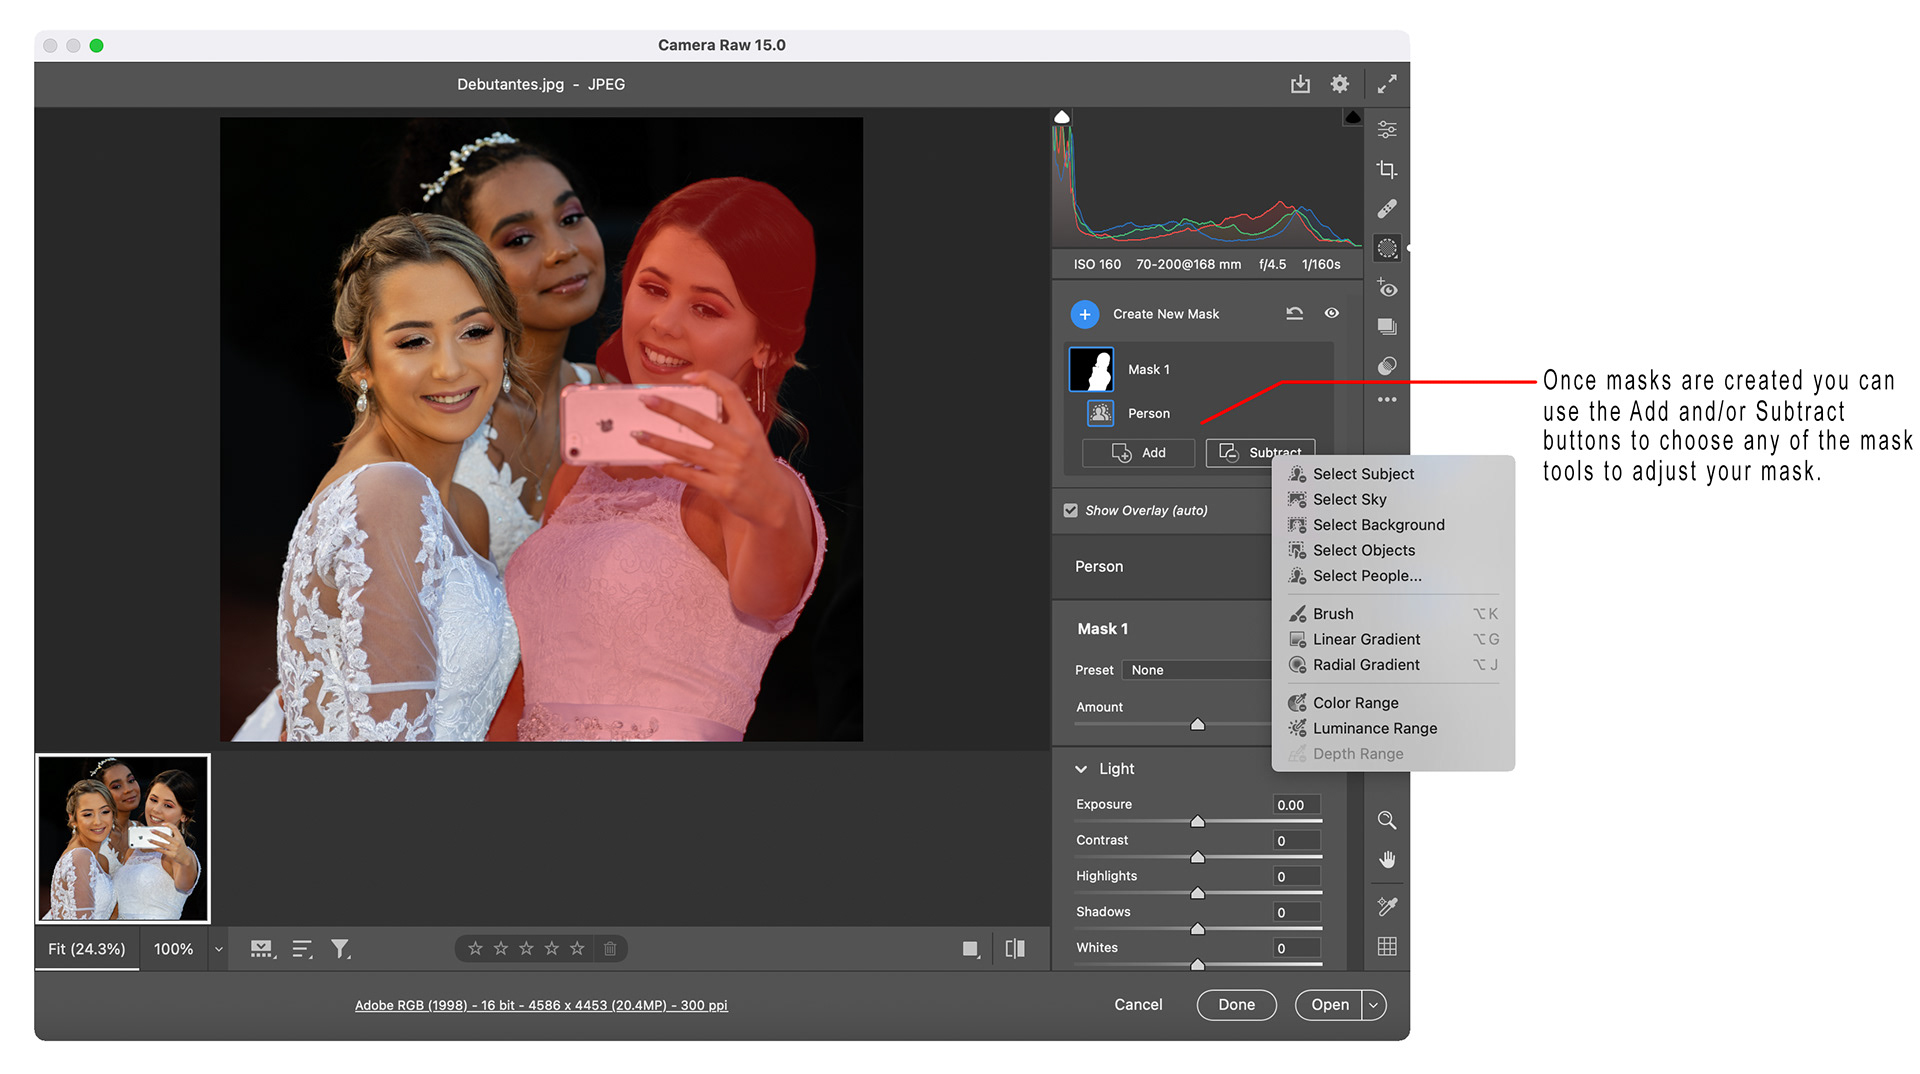Choose Linear Gradient from menu

pyautogui.click(x=1366, y=639)
